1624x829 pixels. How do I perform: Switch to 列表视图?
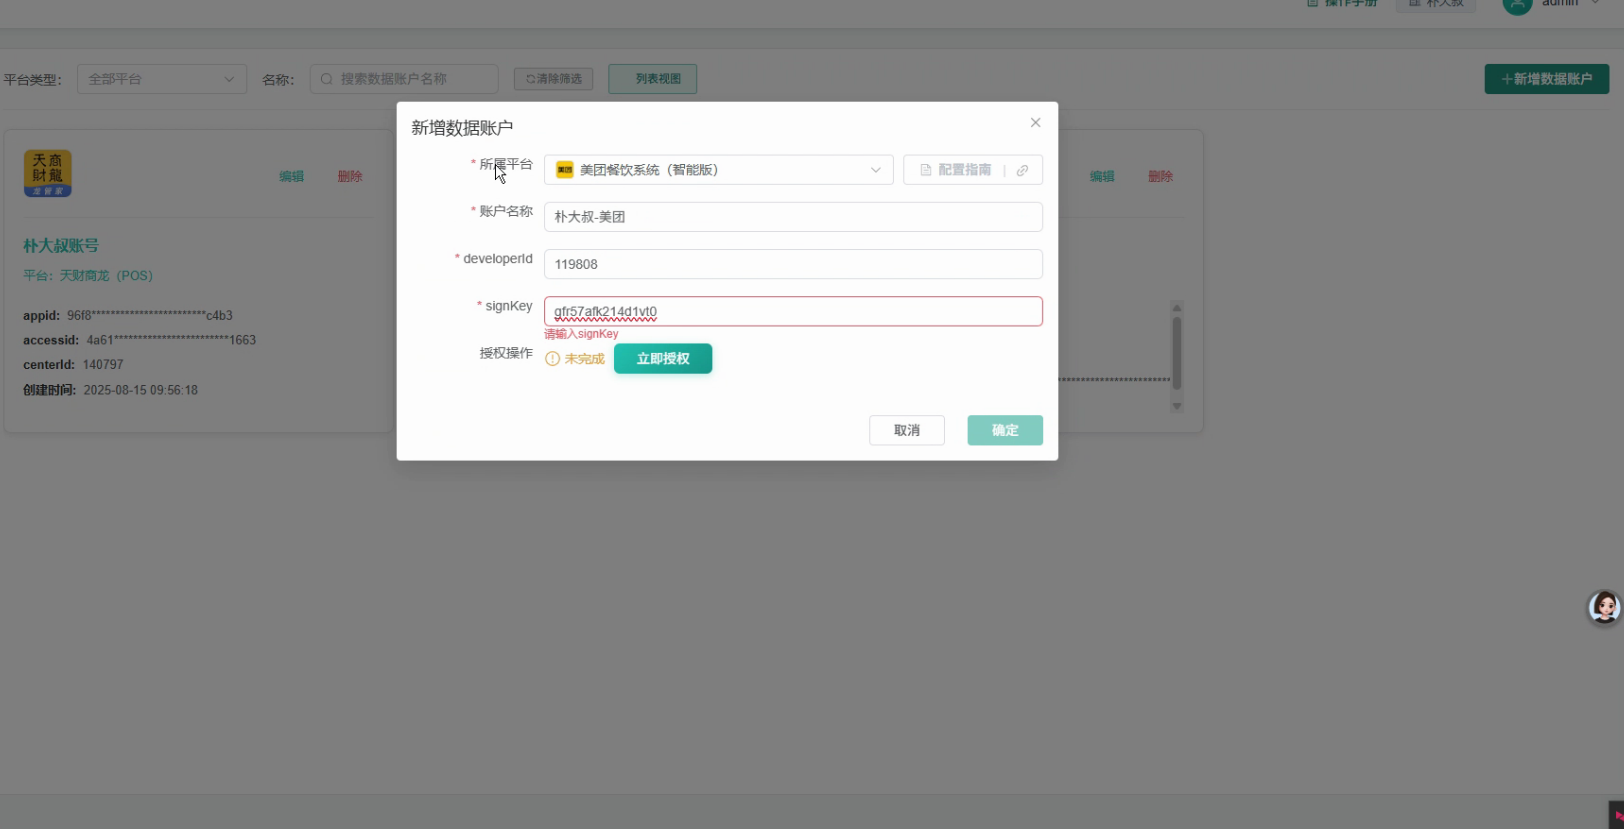point(652,79)
